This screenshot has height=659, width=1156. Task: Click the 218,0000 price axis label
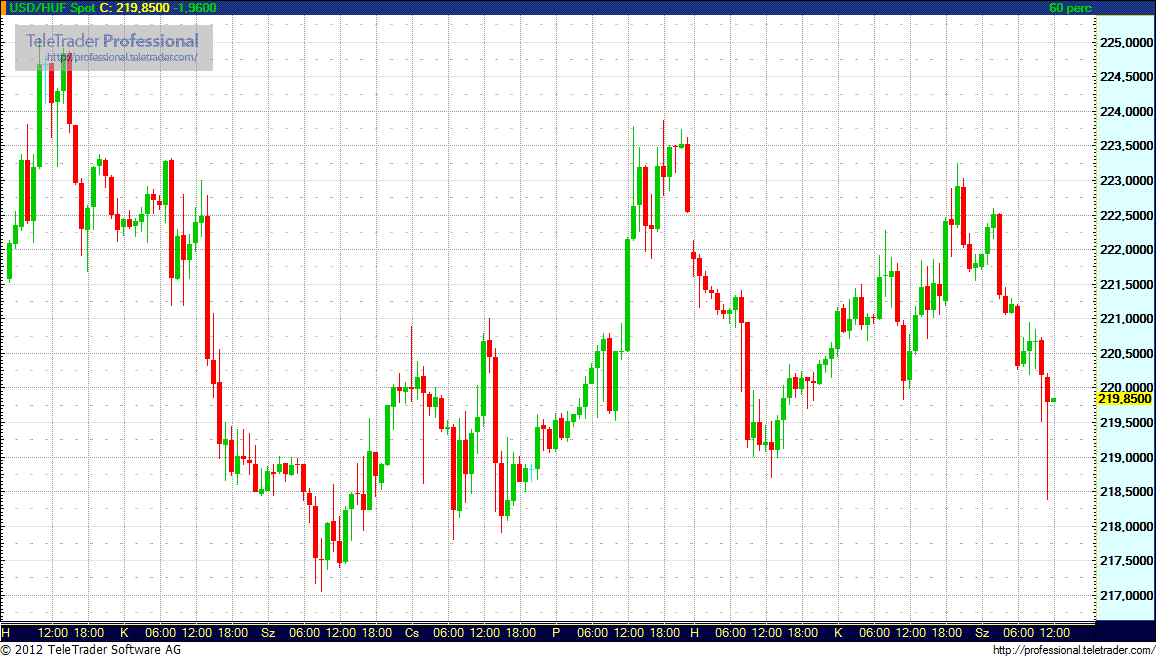[1126, 527]
